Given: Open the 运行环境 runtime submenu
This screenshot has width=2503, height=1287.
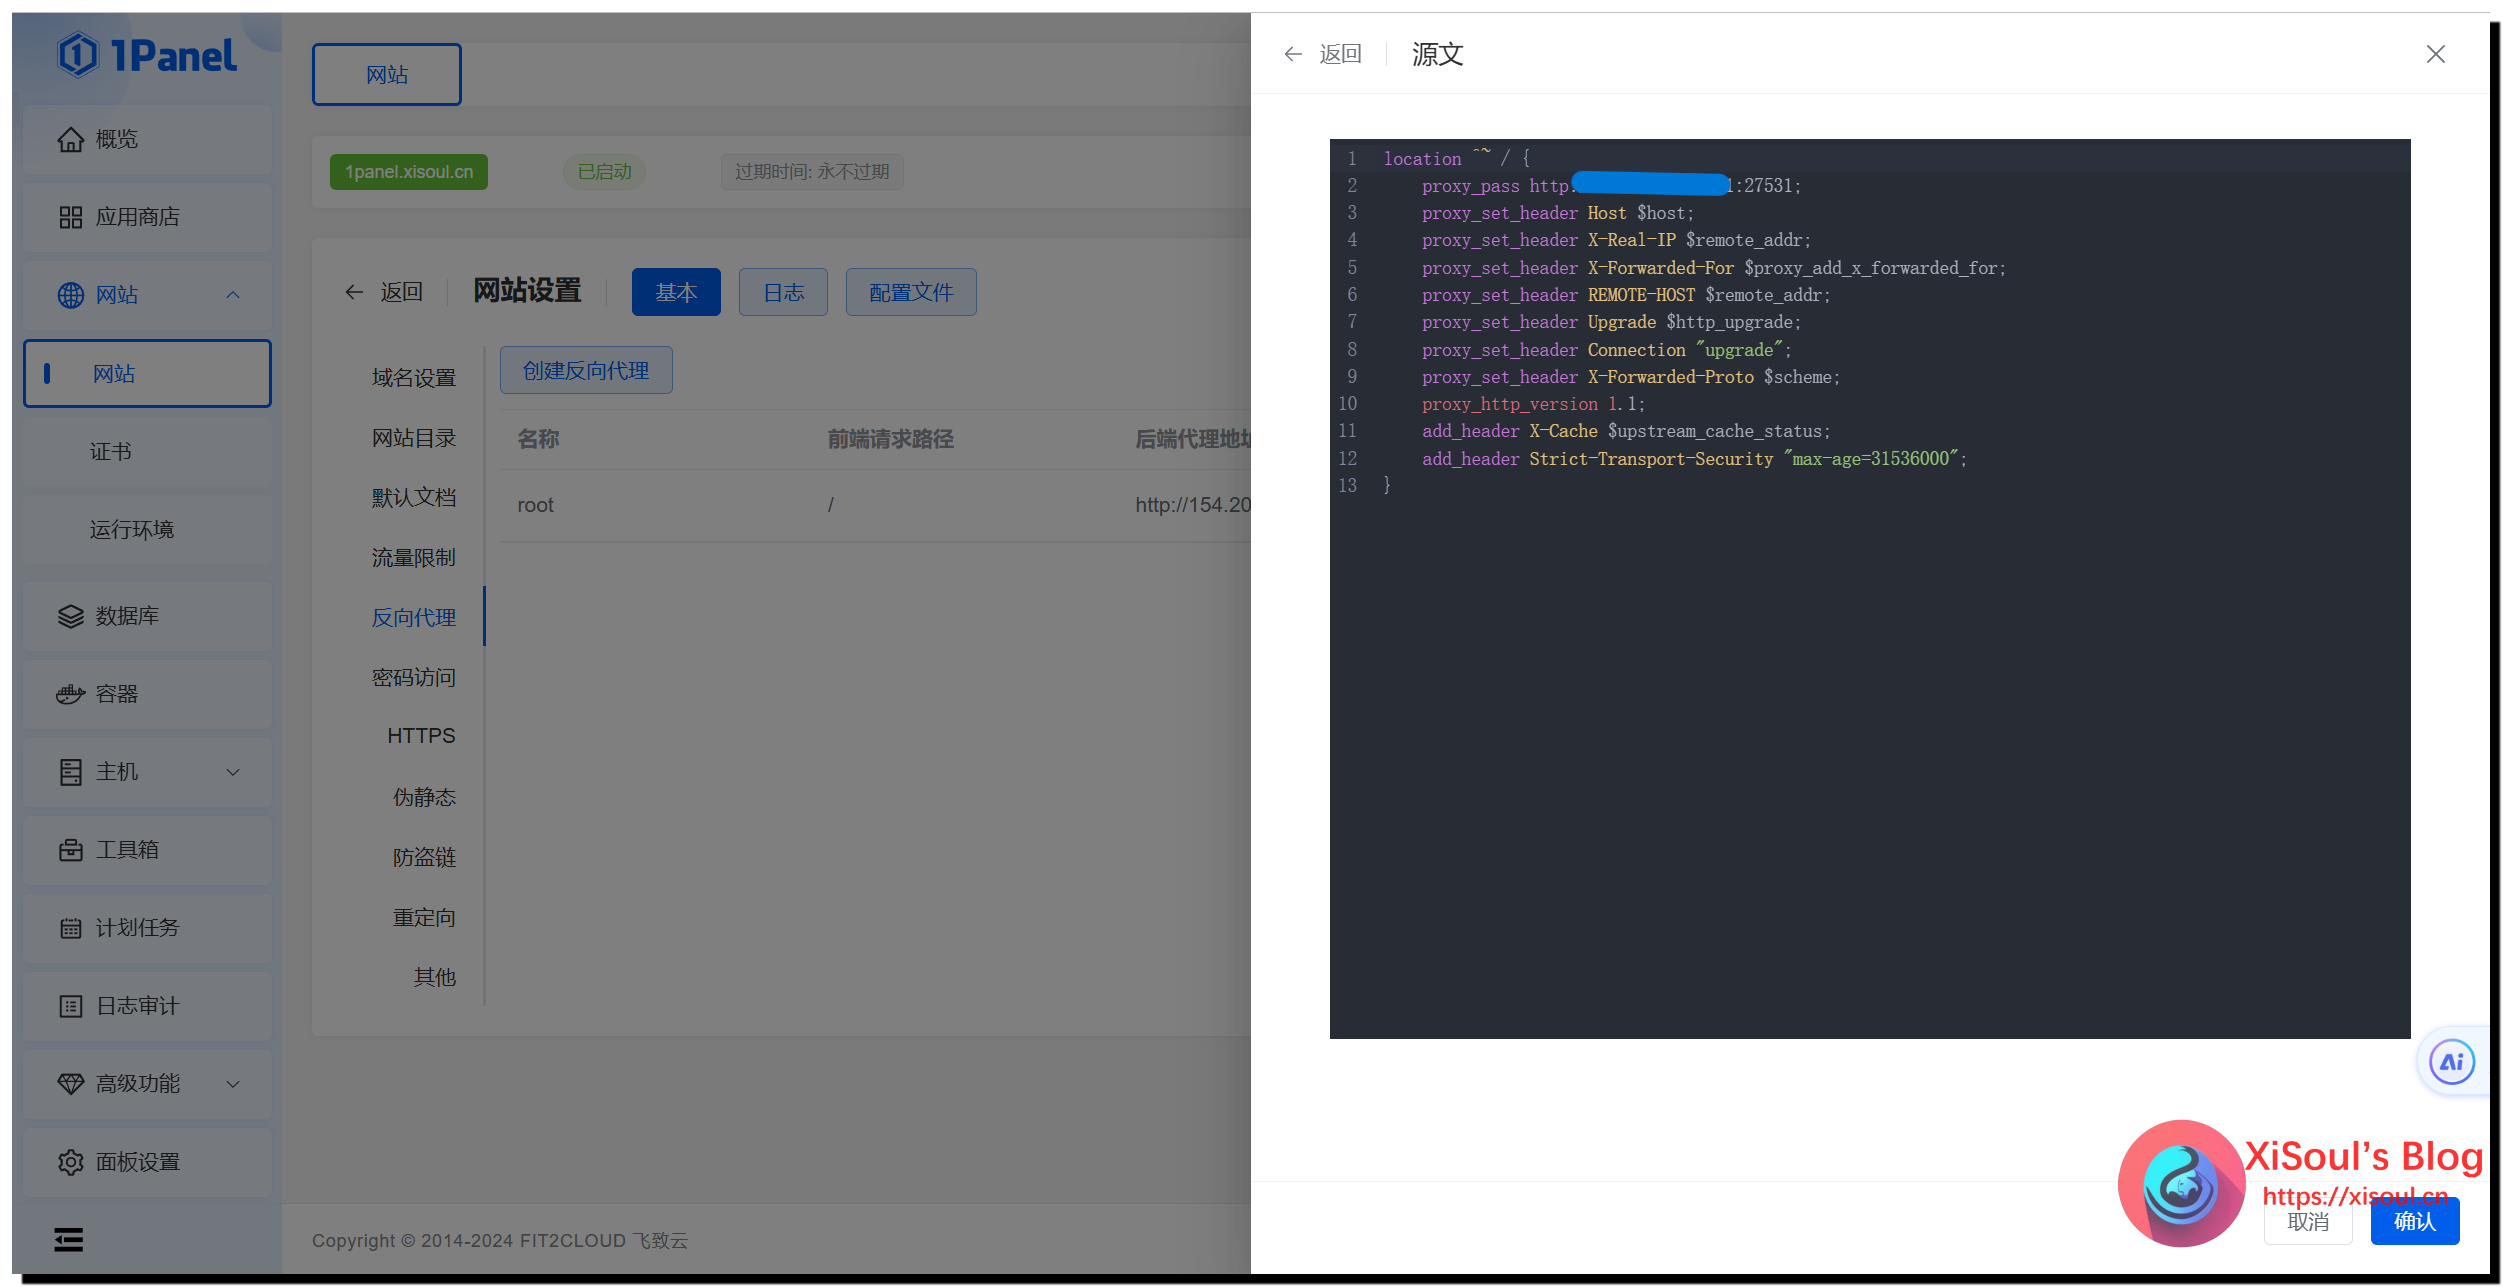Looking at the screenshot, I should [147, 530].
